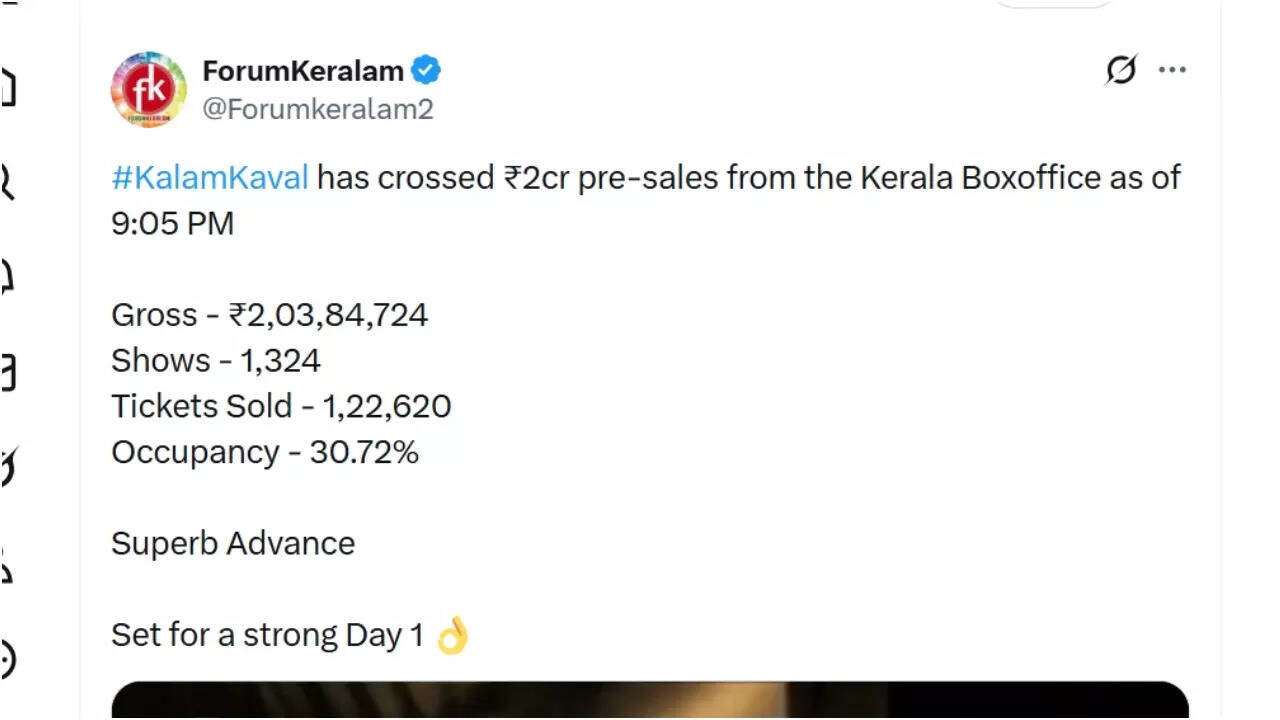Open Explore search icon in sidebar
1280x720 pixels.
coord(6,182)
